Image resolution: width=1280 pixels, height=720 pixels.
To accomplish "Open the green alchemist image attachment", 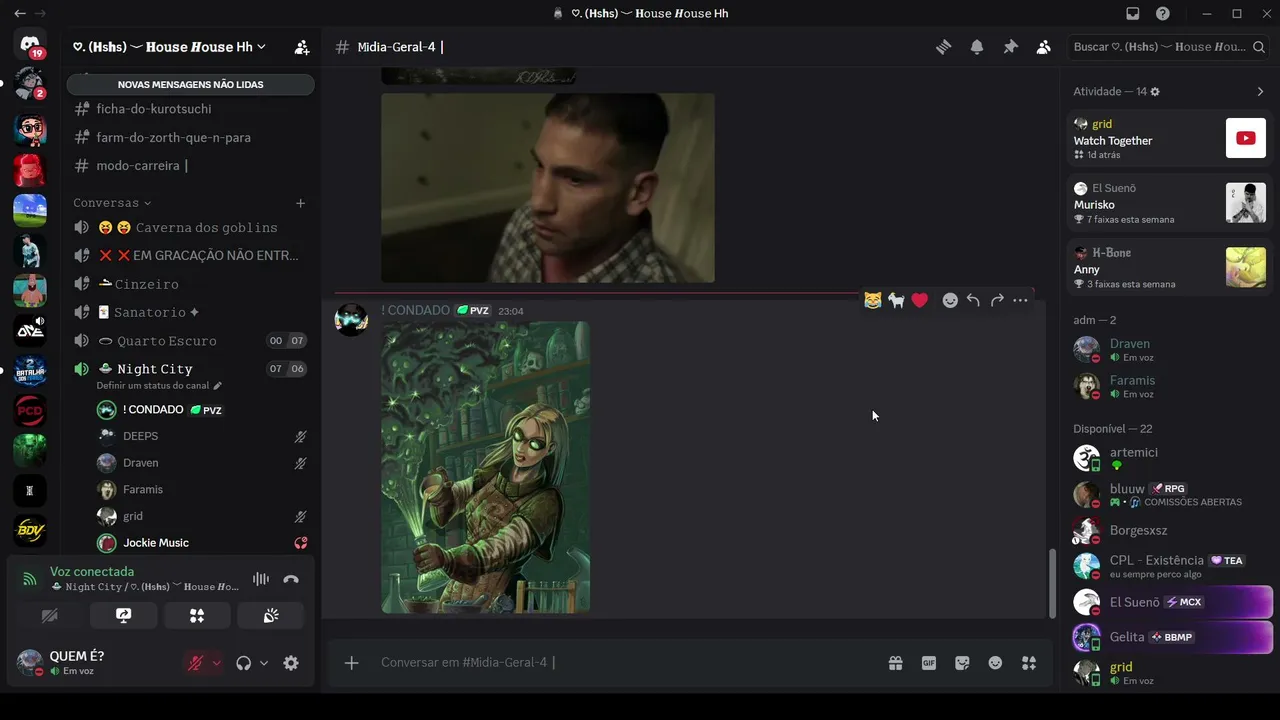I will click(485, 467).
